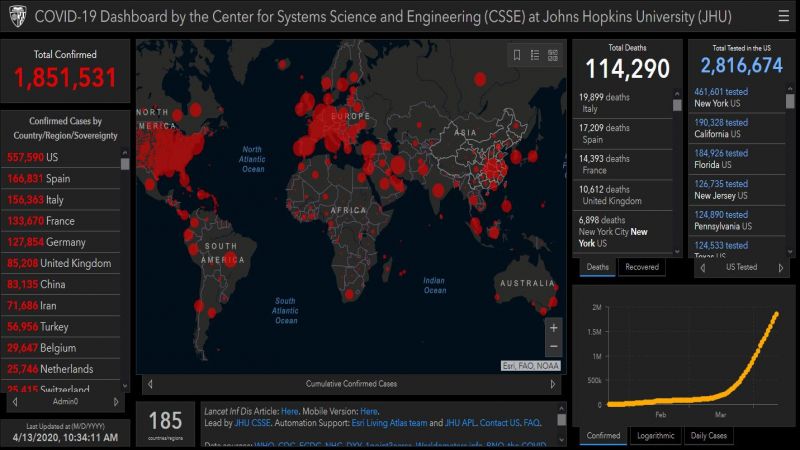Viewport: 800px width, 450px height.
Task: Open the Contact US link
Action: click(499, 423)
